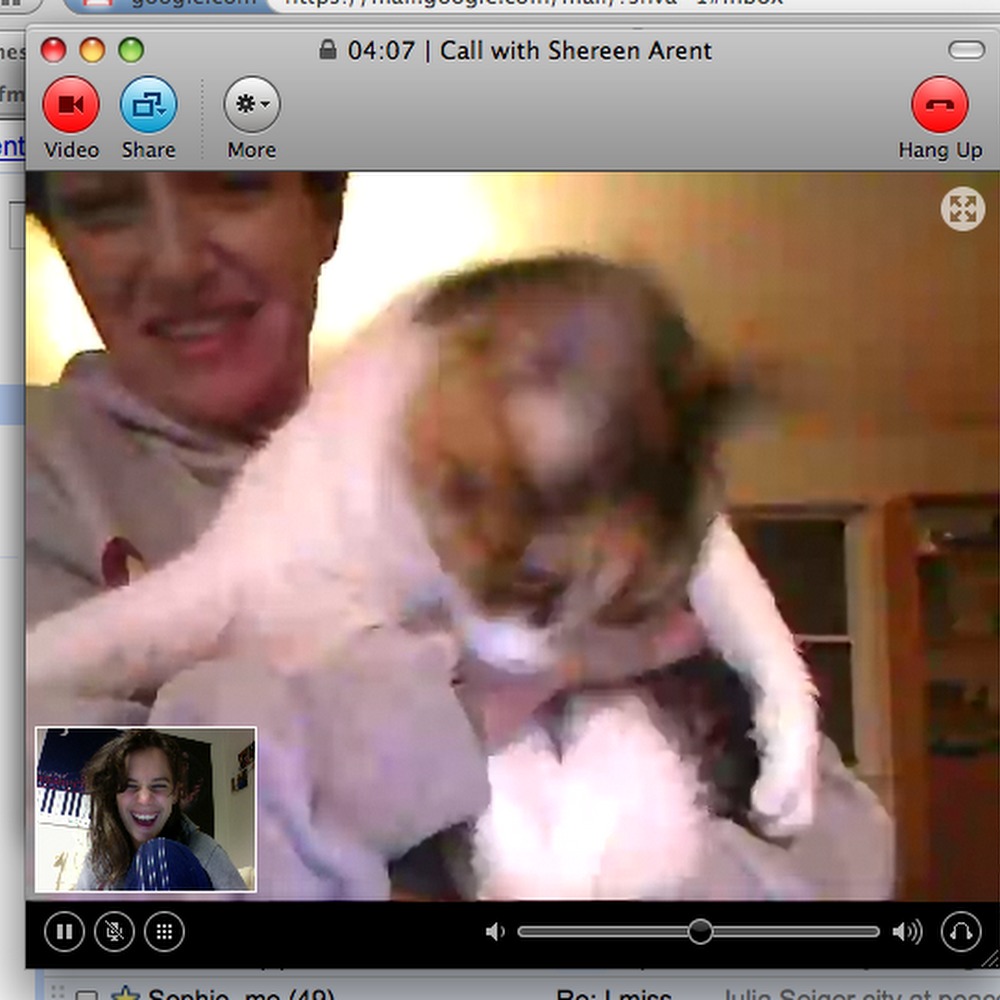
Task: End the call with Hang Up
Action: pos(940,106)
